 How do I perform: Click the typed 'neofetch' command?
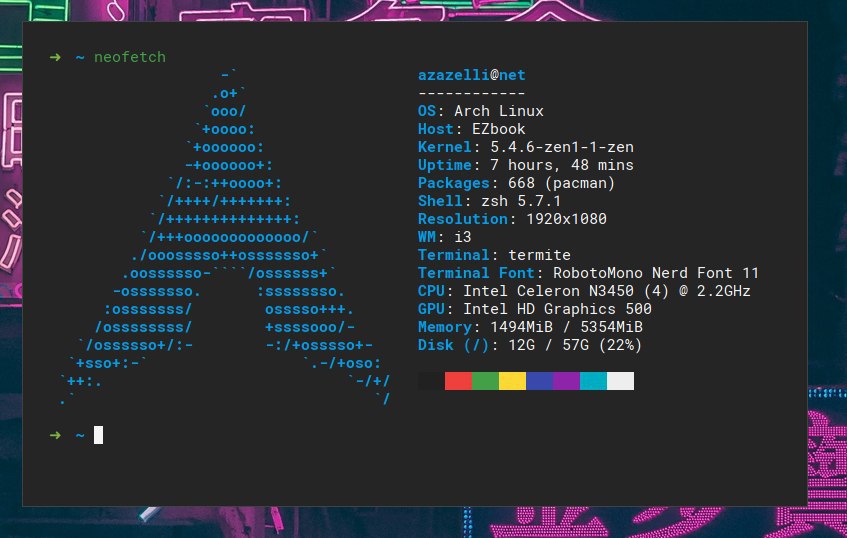(130, 57)
